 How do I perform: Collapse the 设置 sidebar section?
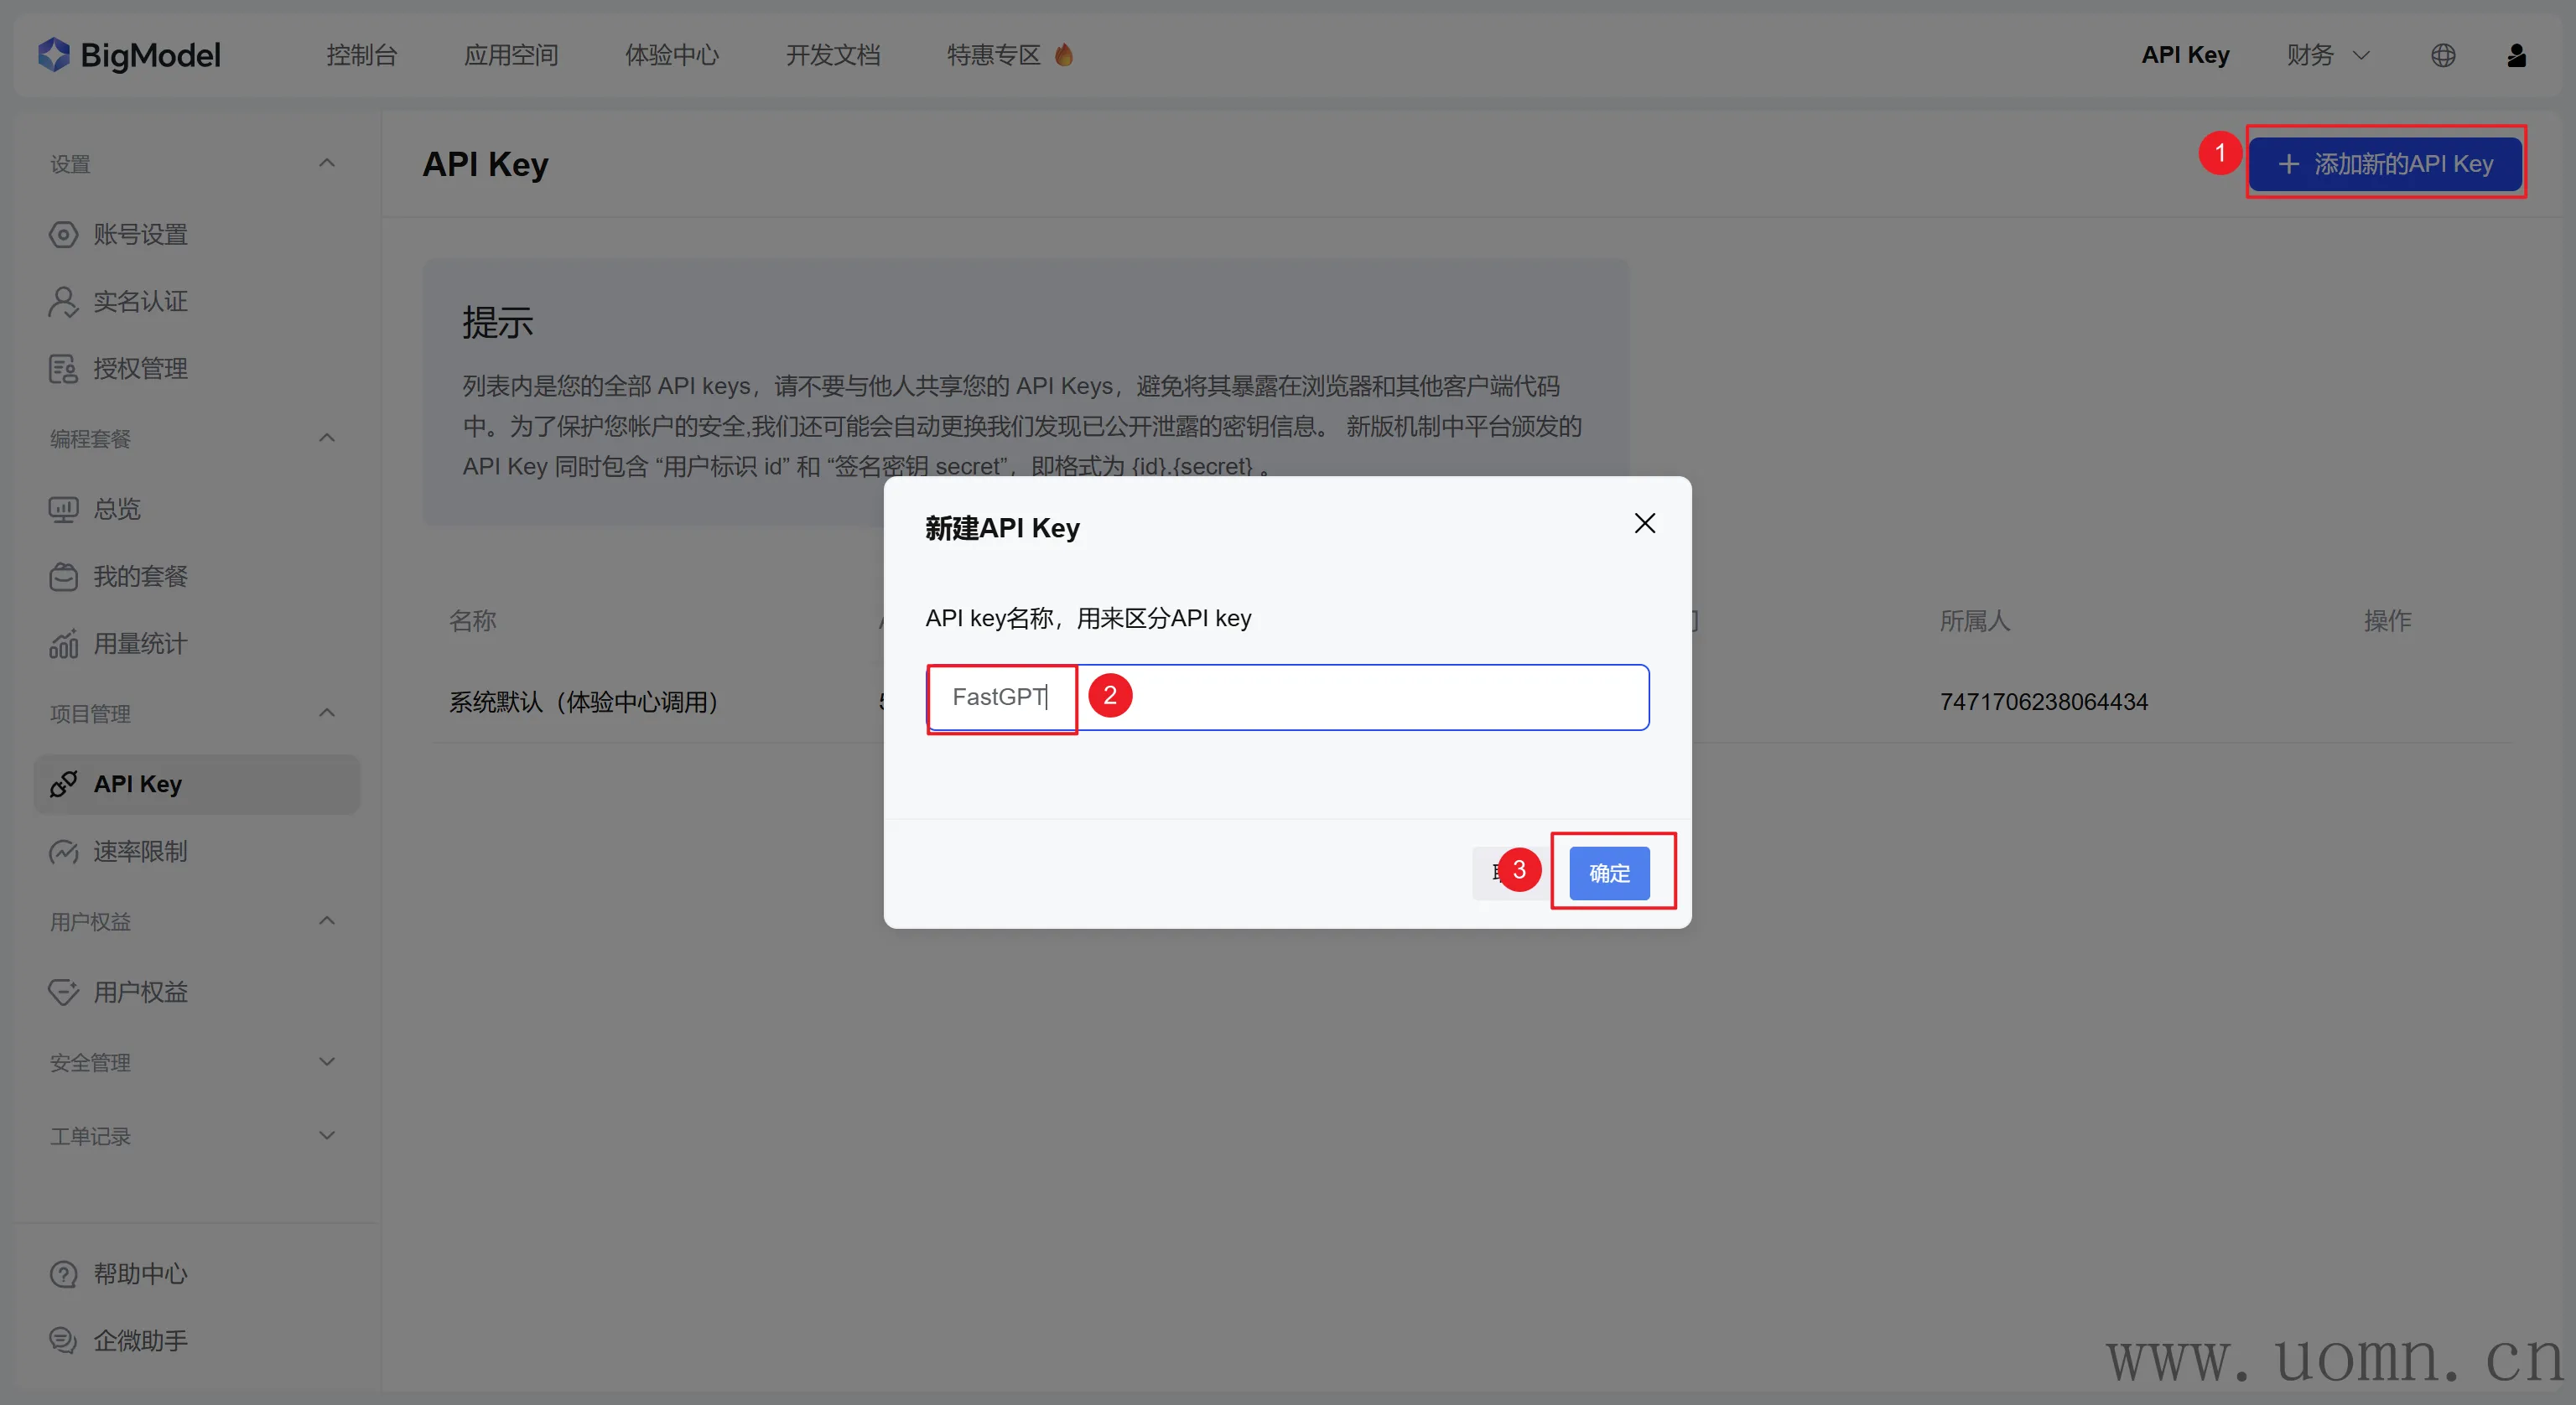[x=326, y=163]
